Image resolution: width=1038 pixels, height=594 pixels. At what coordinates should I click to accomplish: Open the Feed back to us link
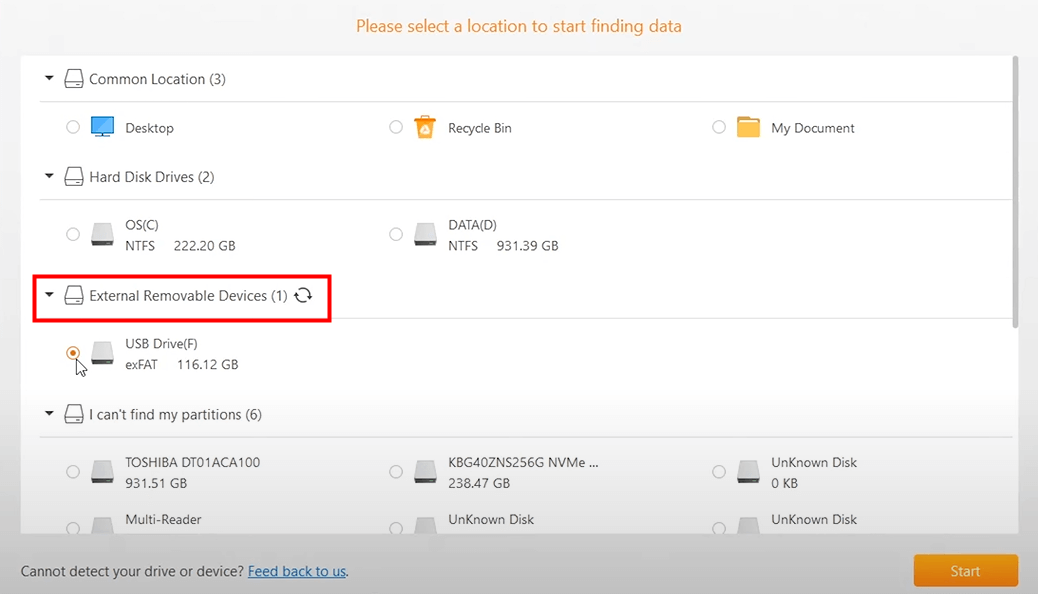pos(296,571)
